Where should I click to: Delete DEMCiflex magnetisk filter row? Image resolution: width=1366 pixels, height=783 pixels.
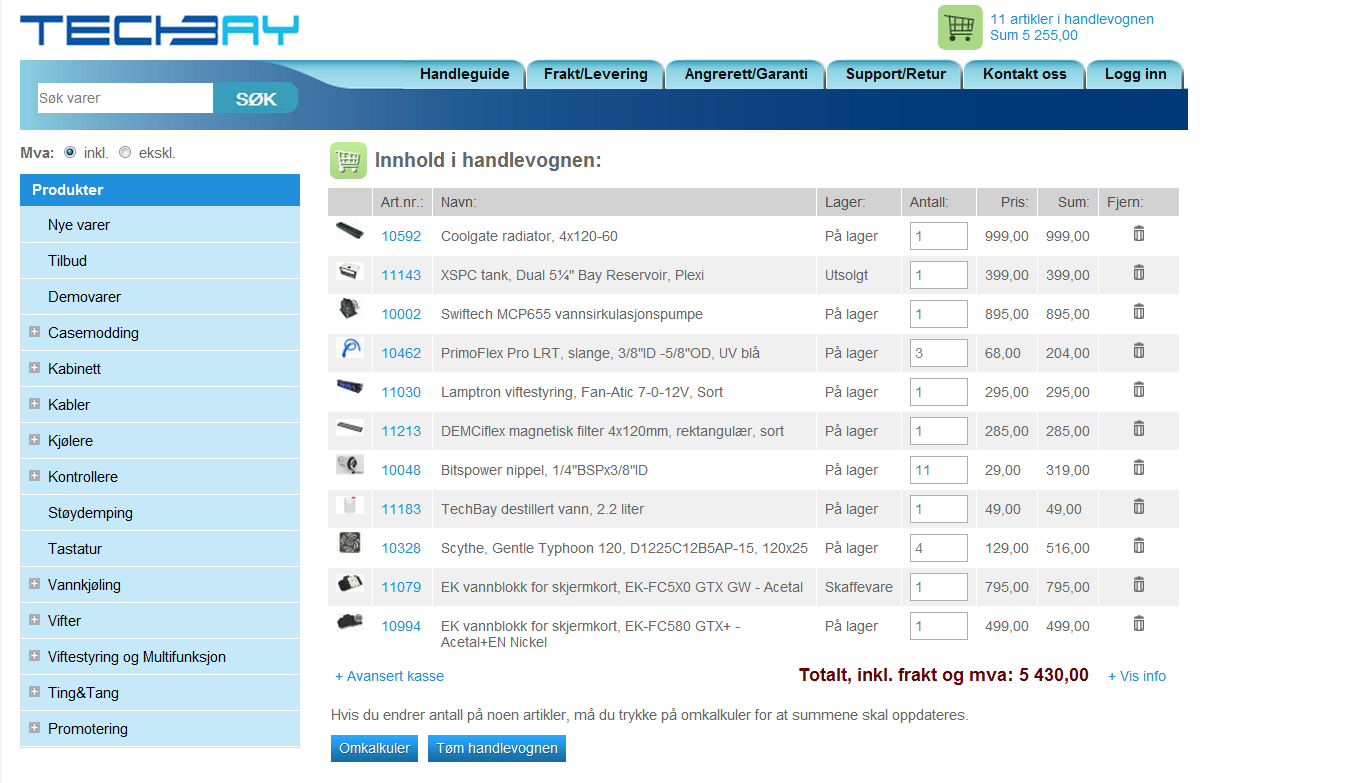coord(1138,429)
